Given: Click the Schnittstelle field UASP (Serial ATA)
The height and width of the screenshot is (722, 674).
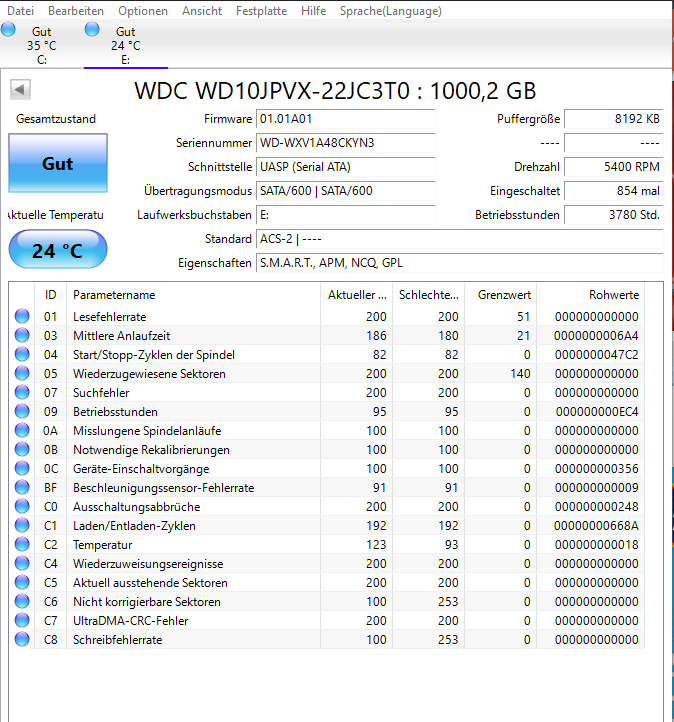Looking at the screenshot, I should pos(345,167).
